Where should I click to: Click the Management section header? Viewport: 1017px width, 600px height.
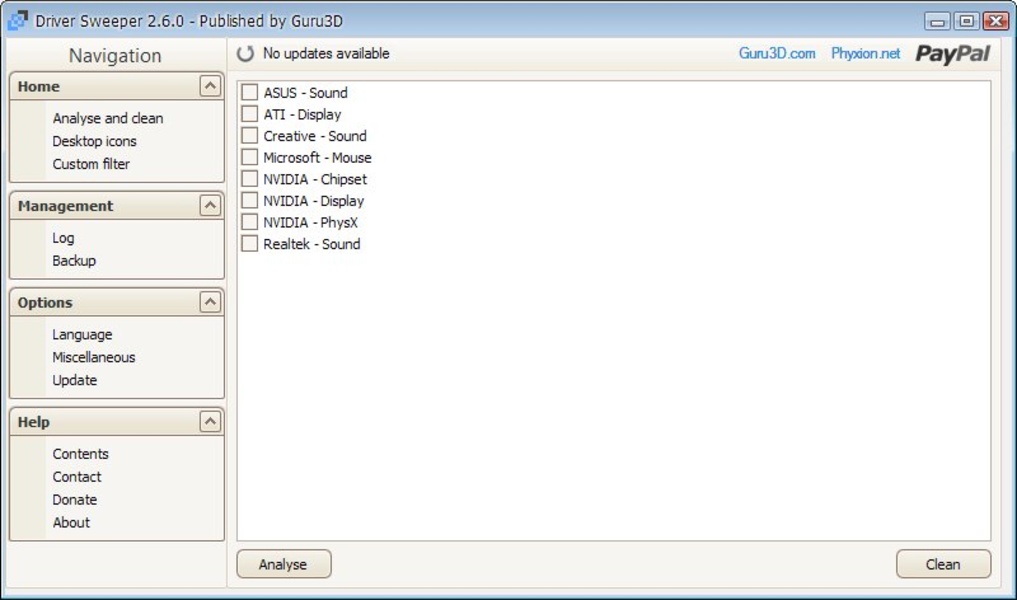(117, 206)
